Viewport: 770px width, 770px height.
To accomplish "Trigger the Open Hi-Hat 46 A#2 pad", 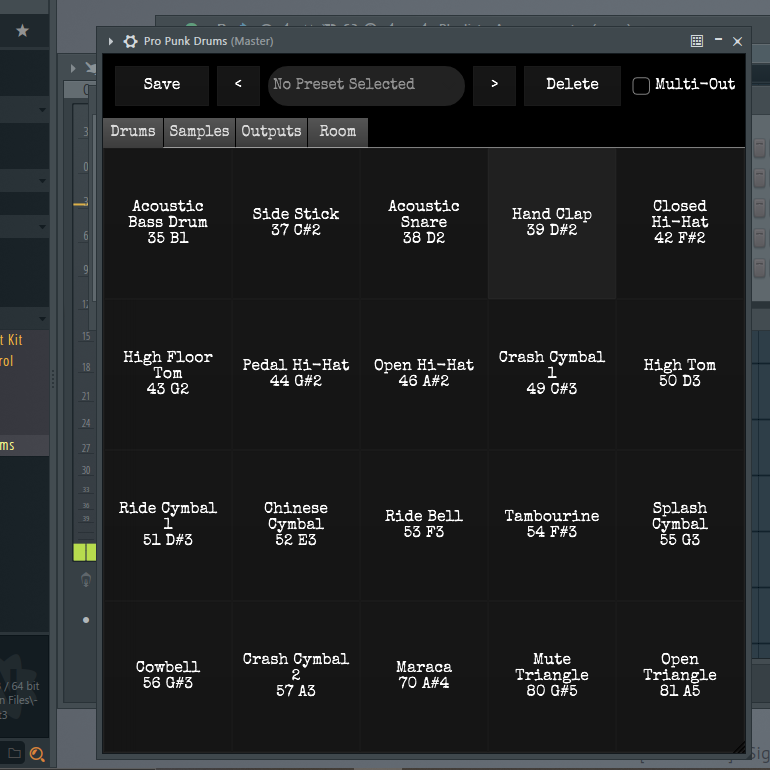I will 424,374.
